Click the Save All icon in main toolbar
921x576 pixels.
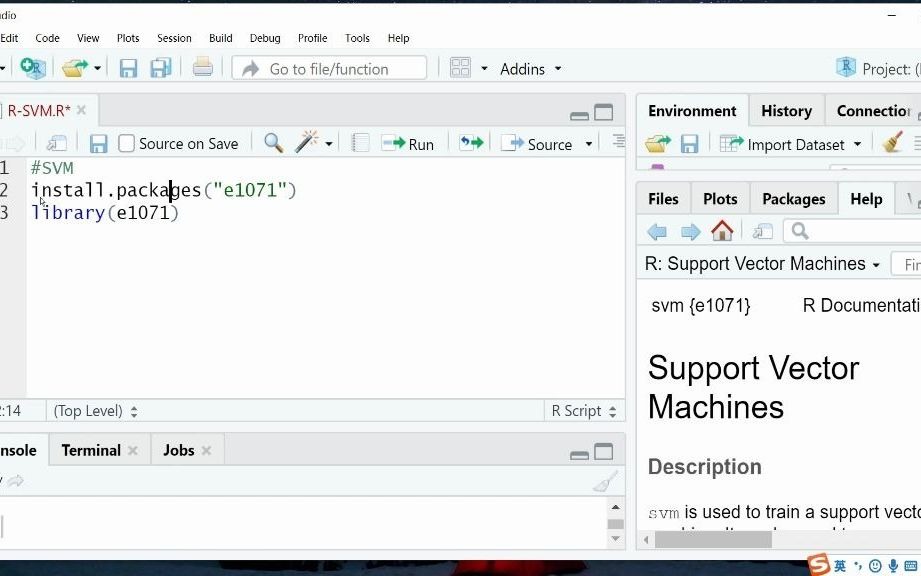(x=161, y=68)
